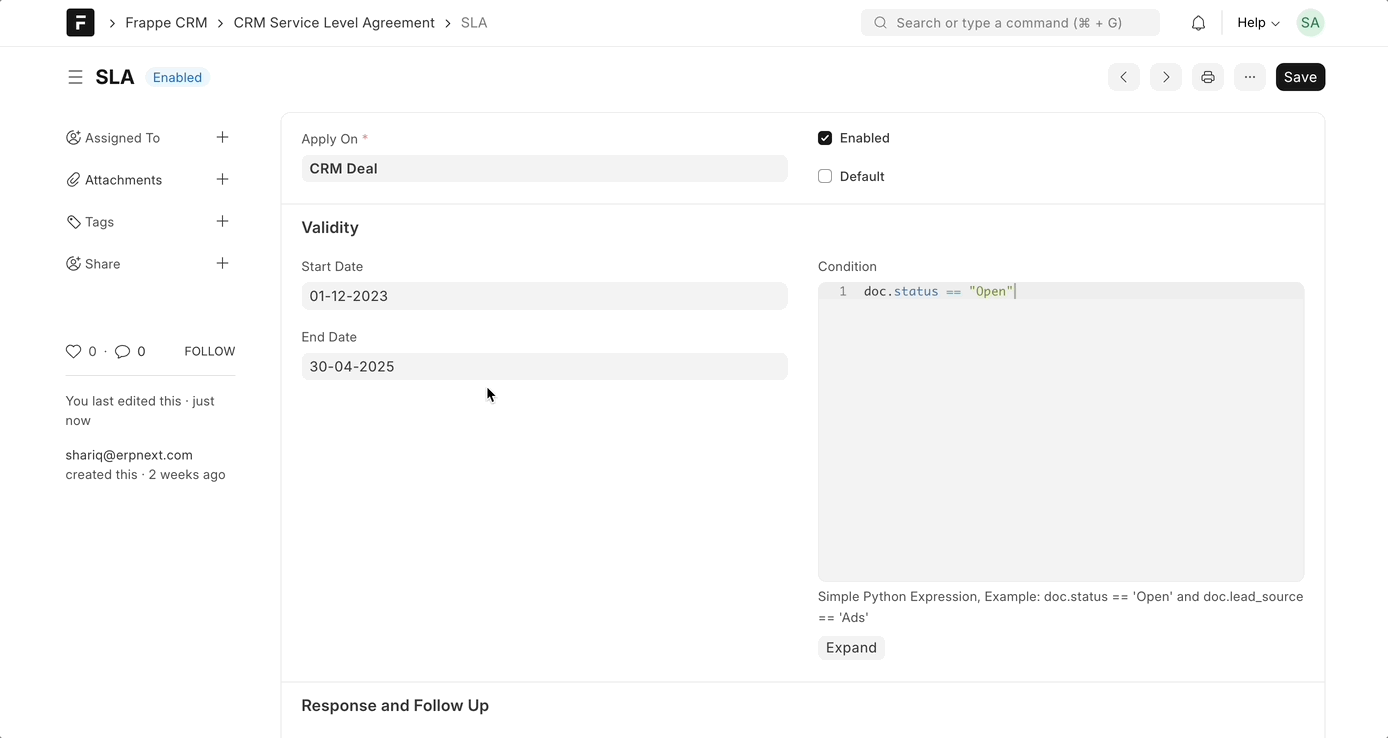This screenshot has width=1388, height=738.
Task: Open the notifications bell
Action: [x=1198, y=23]
